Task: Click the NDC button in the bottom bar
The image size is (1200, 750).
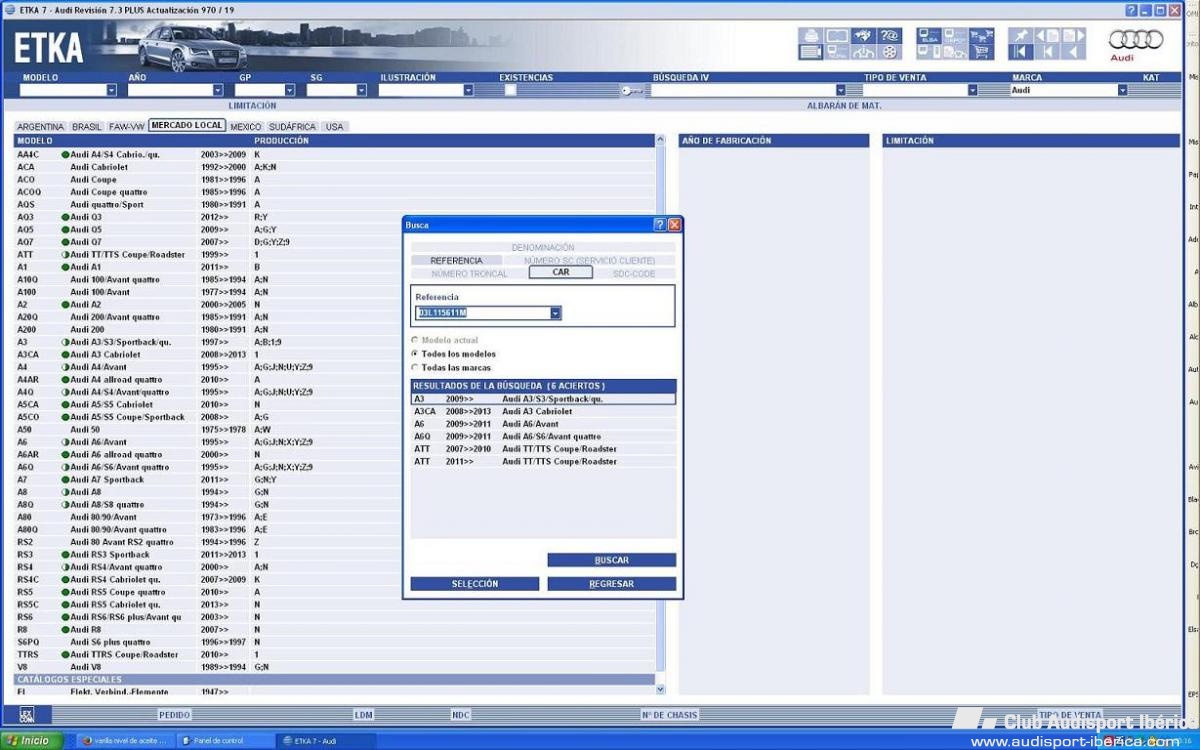Action: [x=461, y=715]
